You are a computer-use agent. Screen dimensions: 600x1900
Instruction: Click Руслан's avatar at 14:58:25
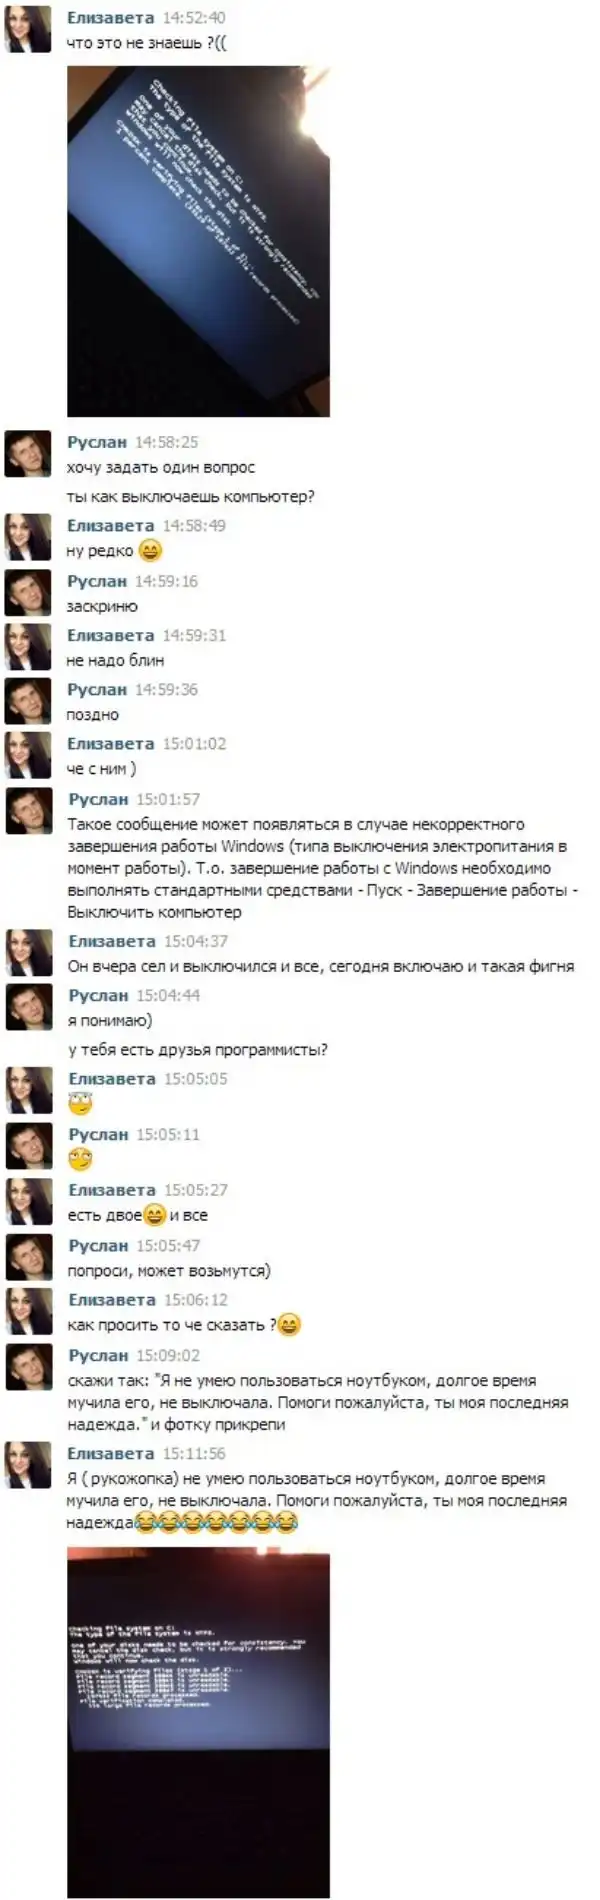click(x=28, y=454)
